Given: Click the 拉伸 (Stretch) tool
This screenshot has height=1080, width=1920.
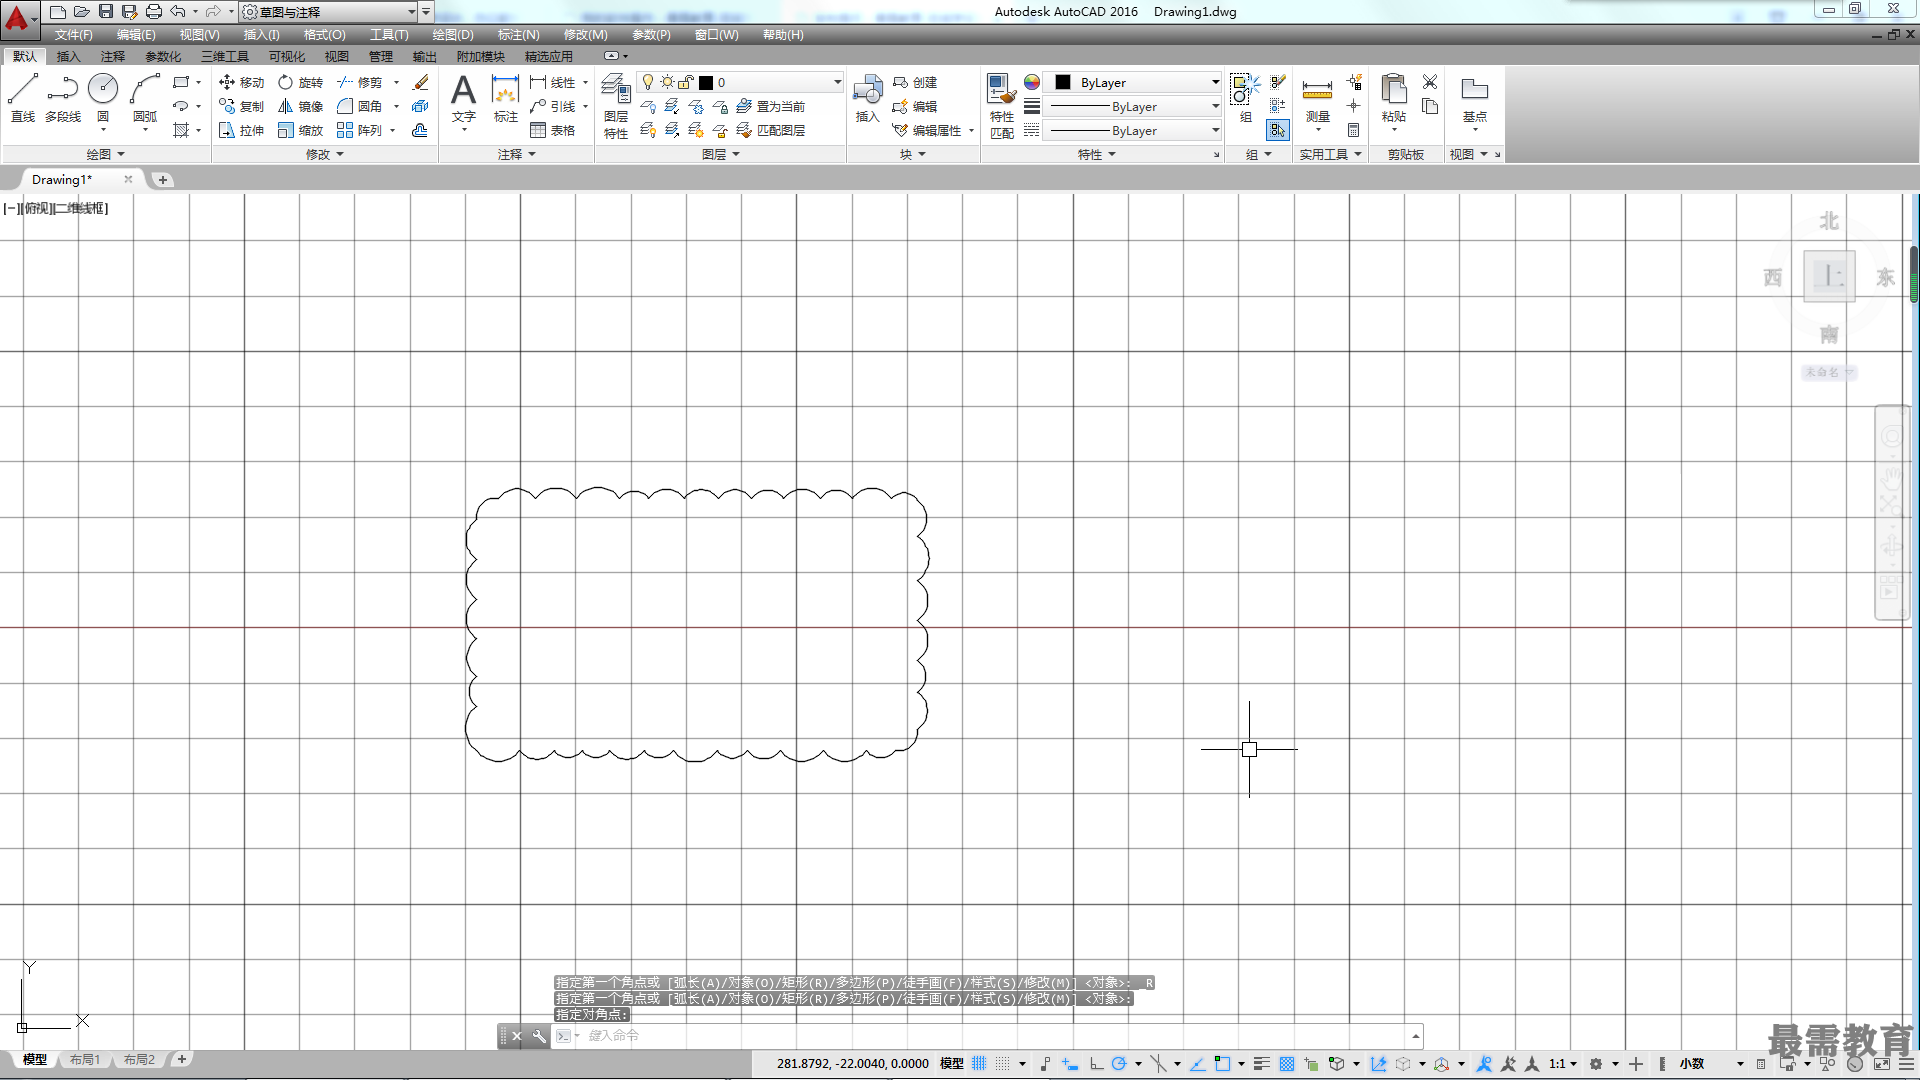Looking at the screenshot, I should click(x=241, y=130).
